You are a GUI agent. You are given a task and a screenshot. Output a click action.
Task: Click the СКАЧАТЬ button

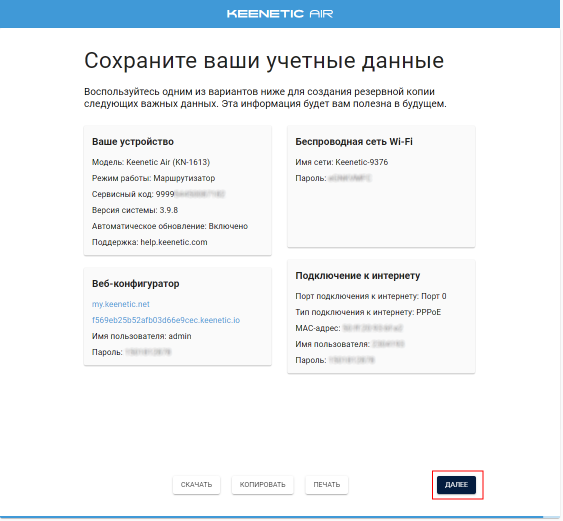click(x=196, y=485)
